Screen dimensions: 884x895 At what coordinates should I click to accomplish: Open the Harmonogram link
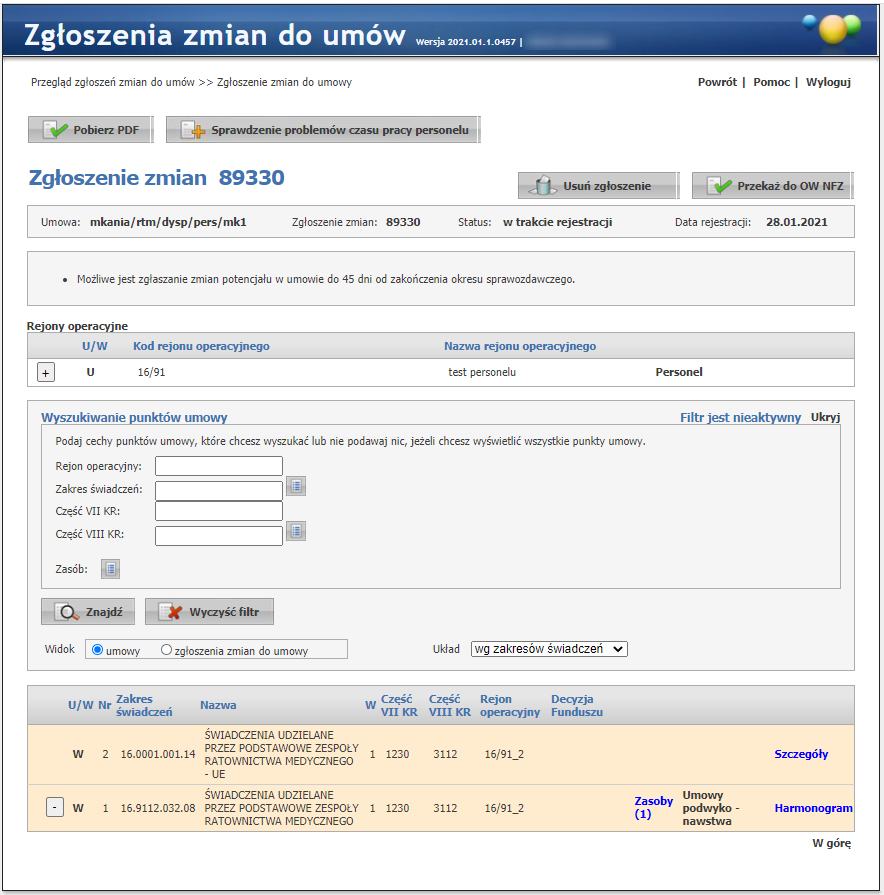pos(813,808)
